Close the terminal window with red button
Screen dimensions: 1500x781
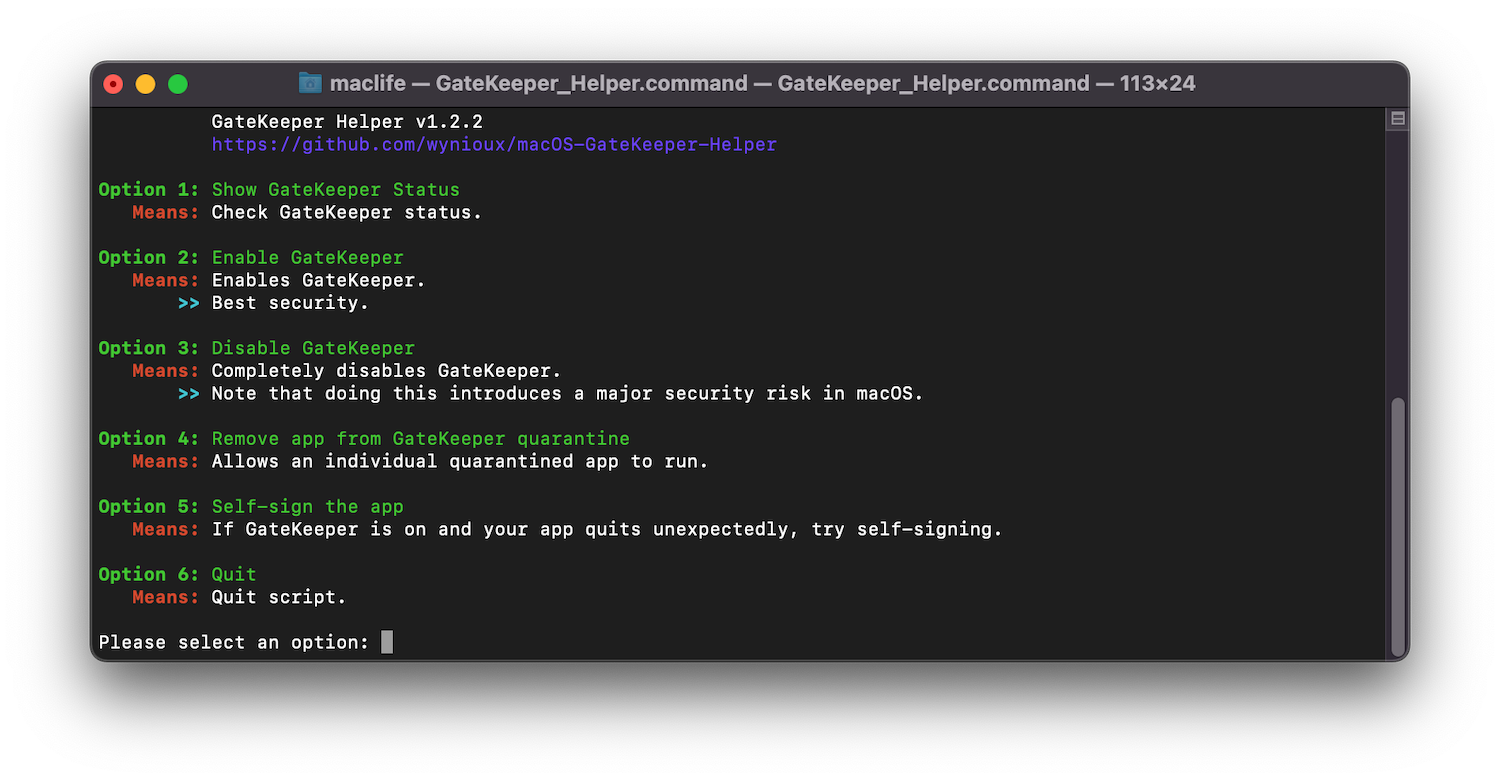point(114,84)
